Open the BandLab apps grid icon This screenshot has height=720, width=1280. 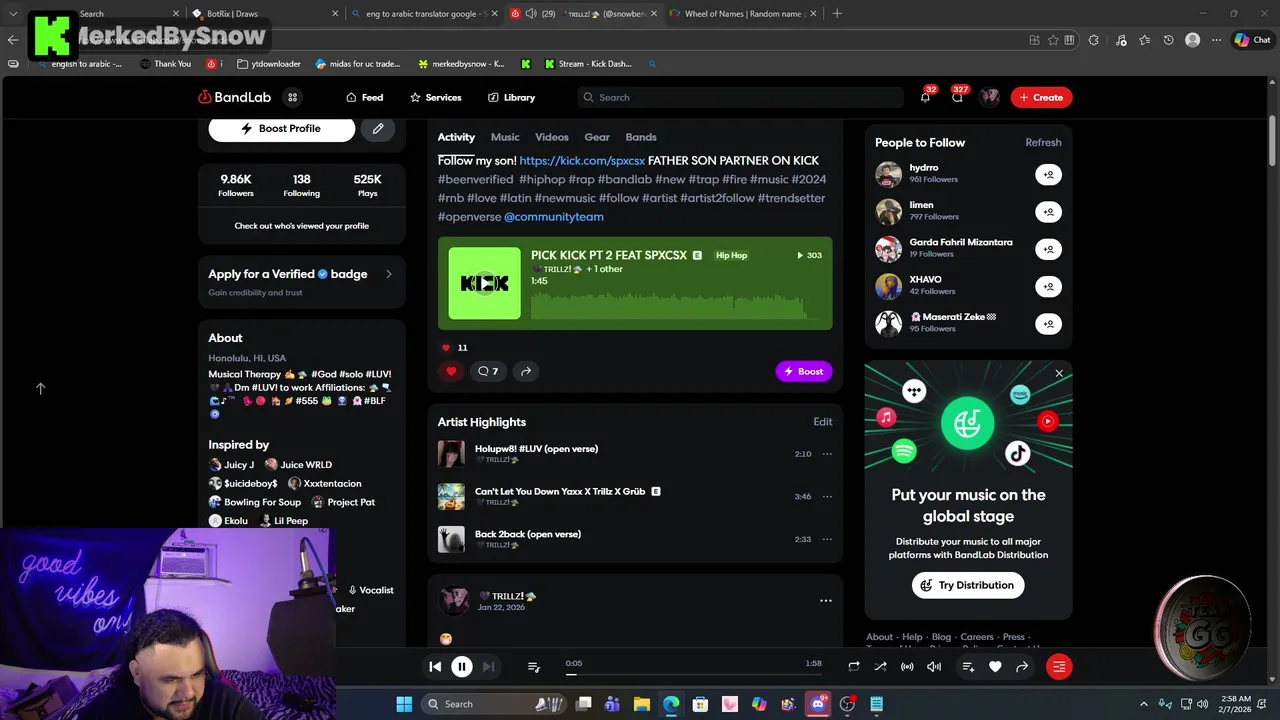292,97
